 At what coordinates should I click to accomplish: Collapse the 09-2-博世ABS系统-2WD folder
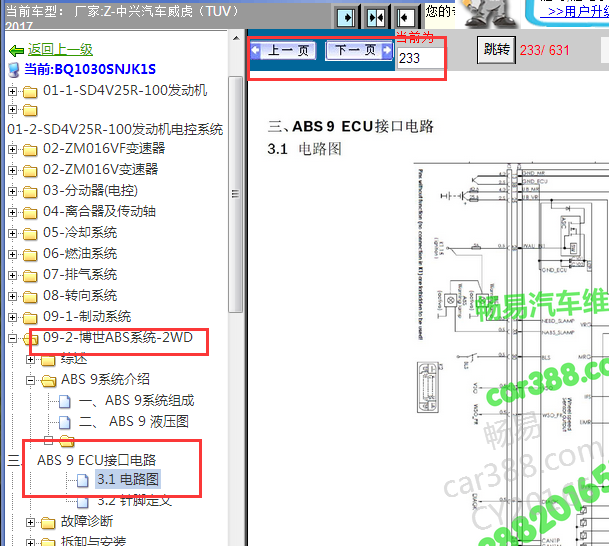(12, 338)
